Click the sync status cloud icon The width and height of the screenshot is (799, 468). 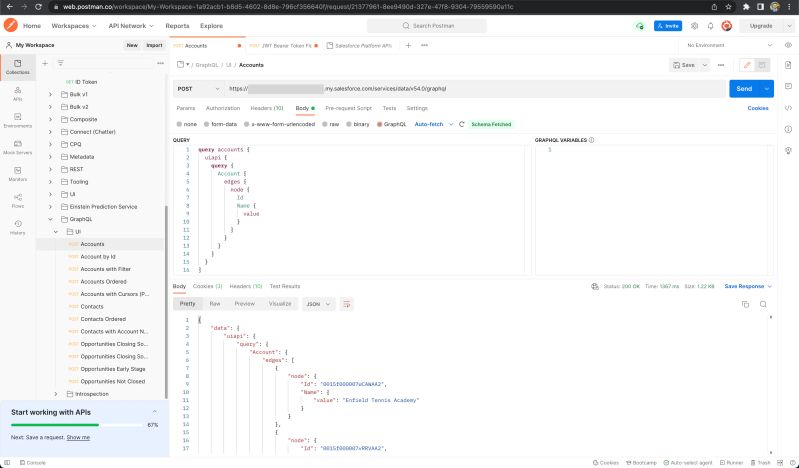pyautogui.click(x=640, y=26)
